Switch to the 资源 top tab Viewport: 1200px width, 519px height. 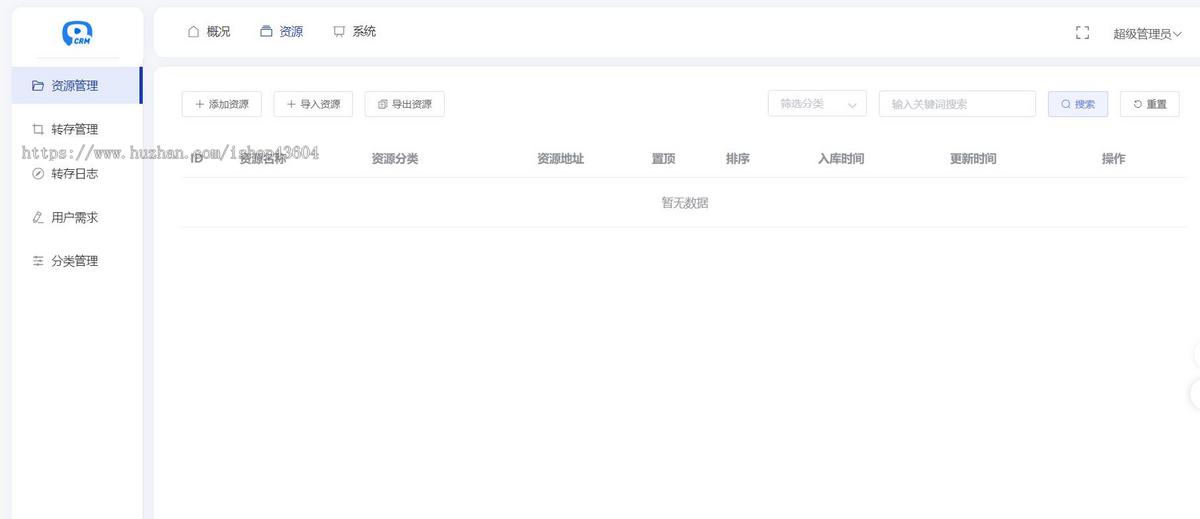pos(281,32)
